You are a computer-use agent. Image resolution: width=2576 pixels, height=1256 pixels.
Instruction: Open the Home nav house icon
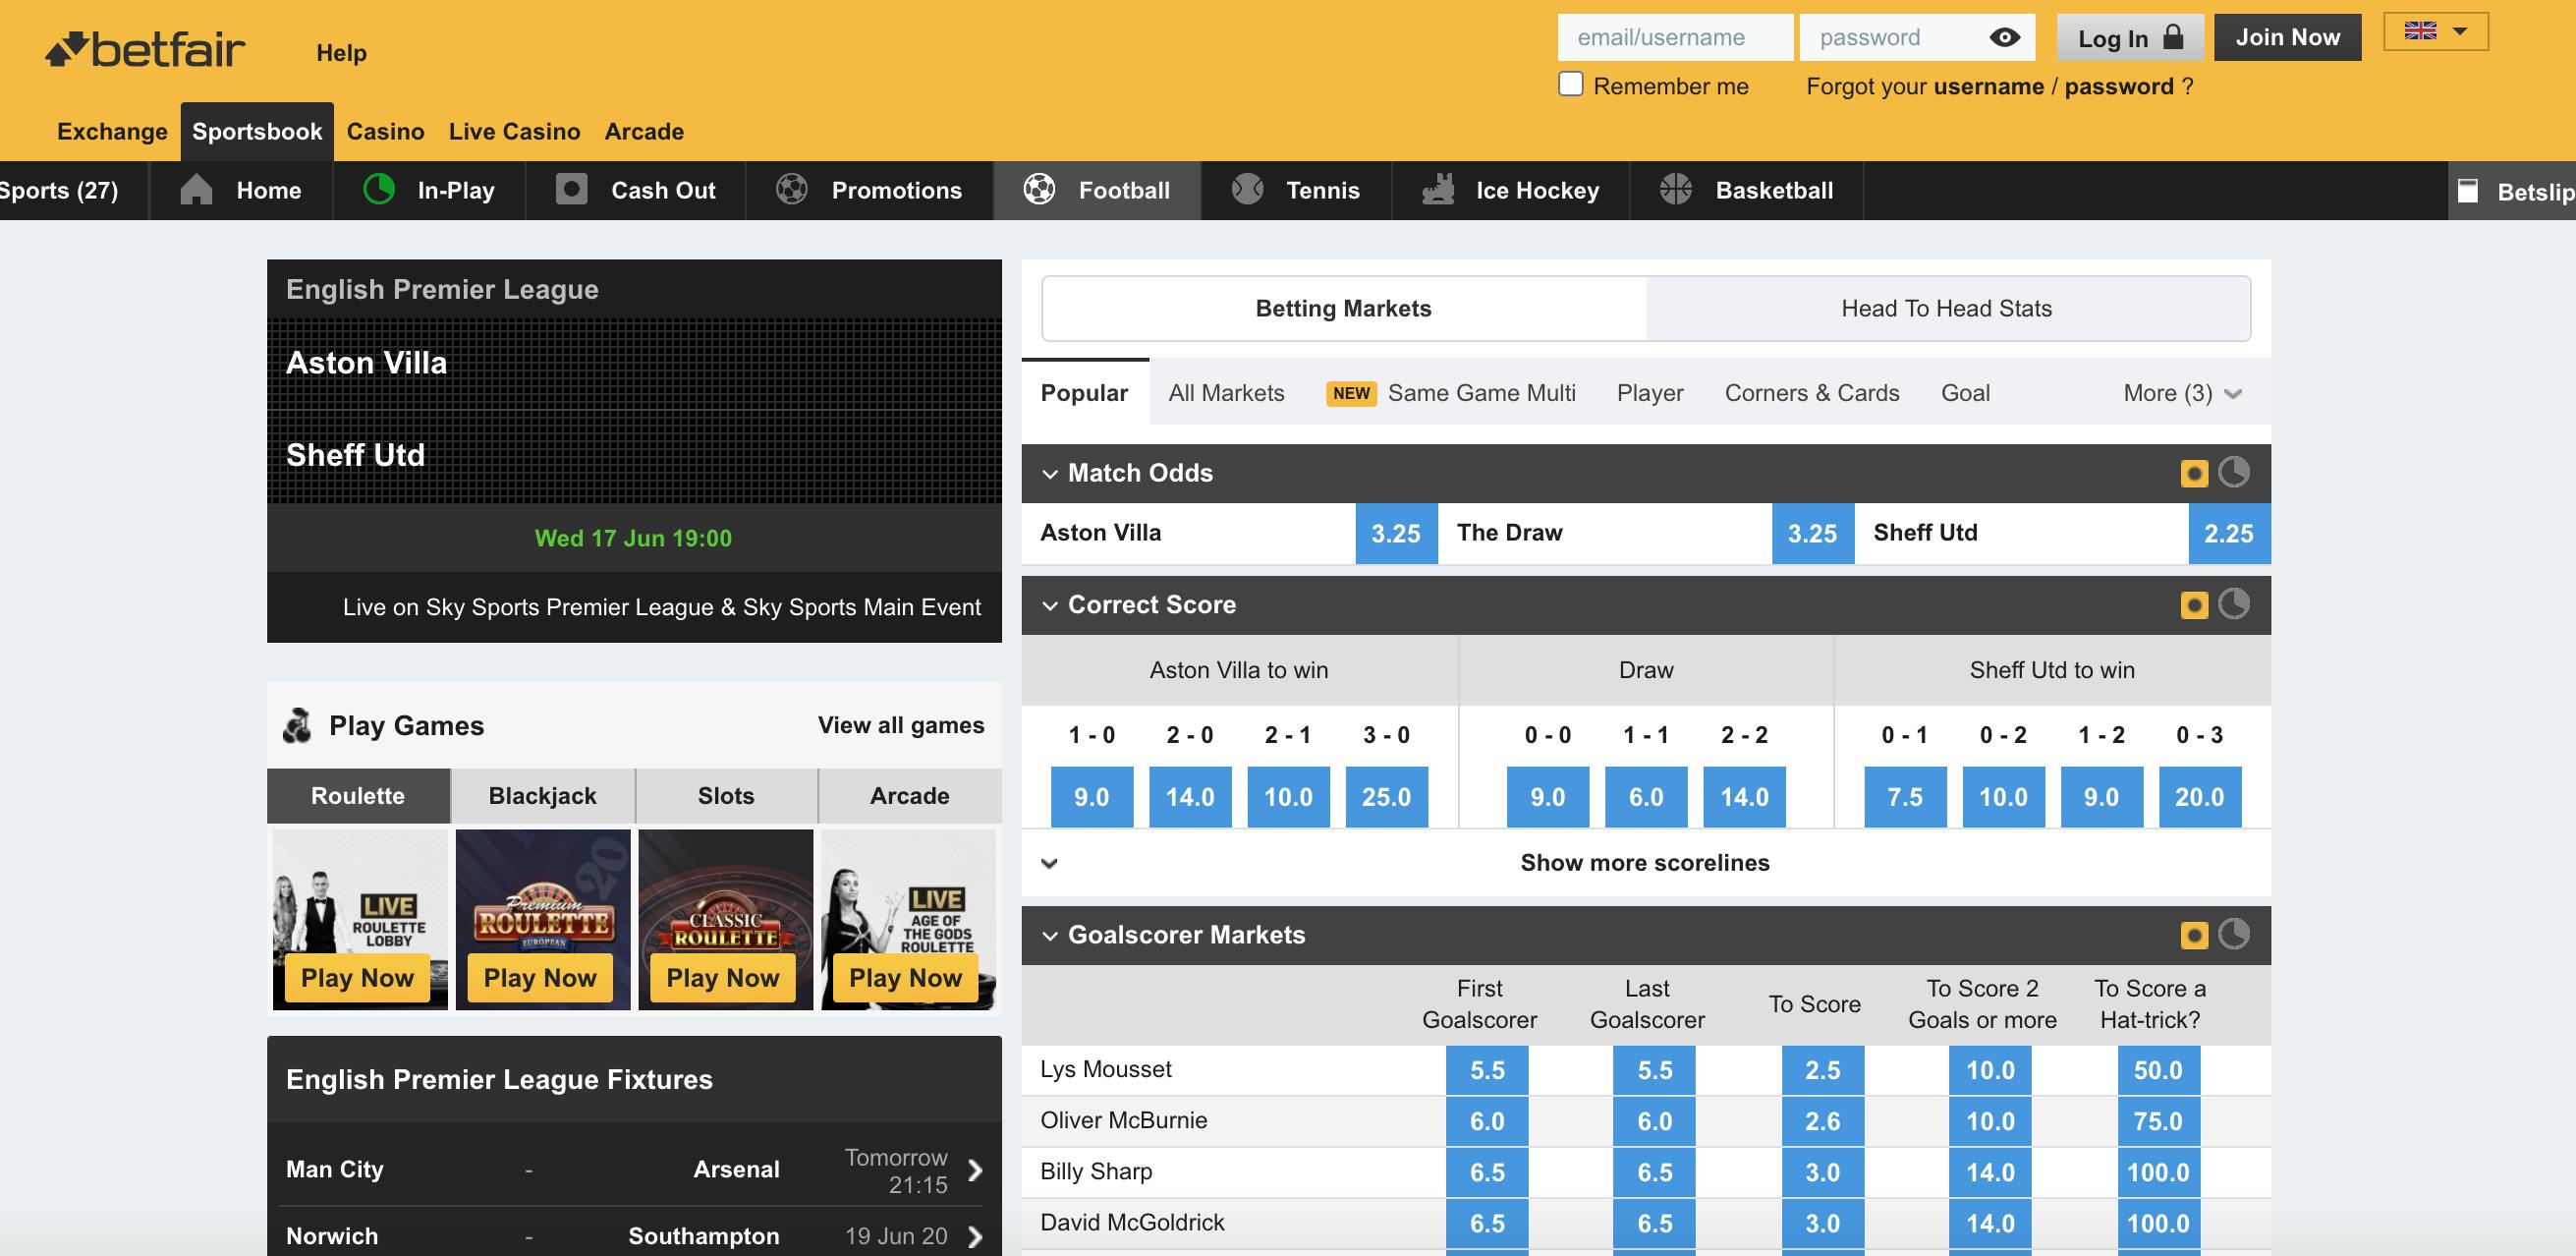[196, 189]
